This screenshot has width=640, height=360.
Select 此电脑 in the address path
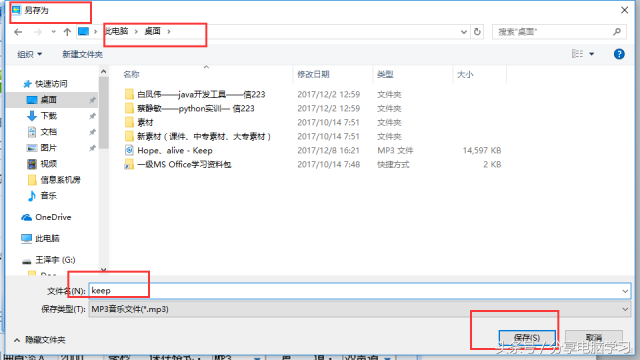click(x=117, y=31)
